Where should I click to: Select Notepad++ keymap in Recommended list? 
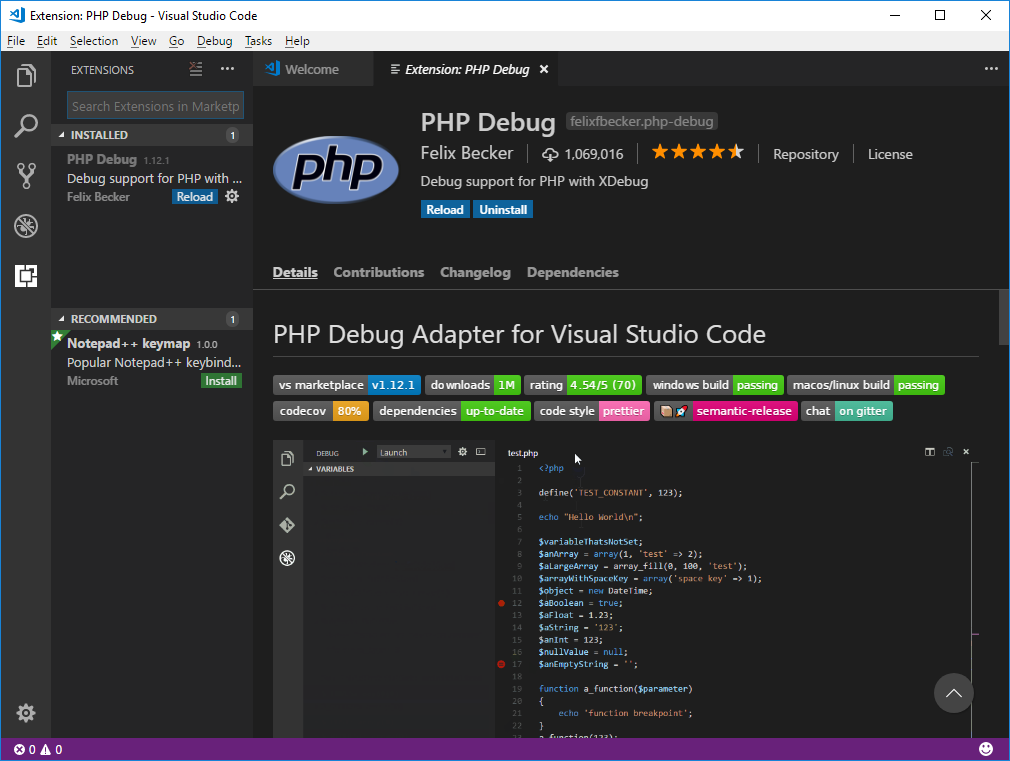(152, 362)
